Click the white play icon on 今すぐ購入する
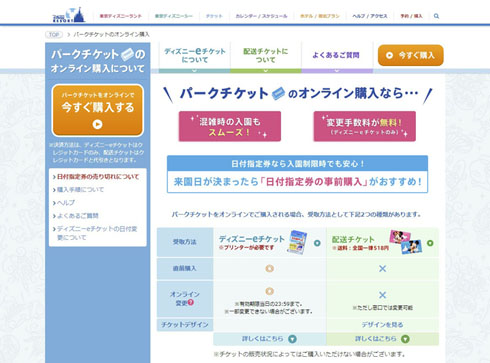The height and width of the screenshot is (363, 490). 97,124
